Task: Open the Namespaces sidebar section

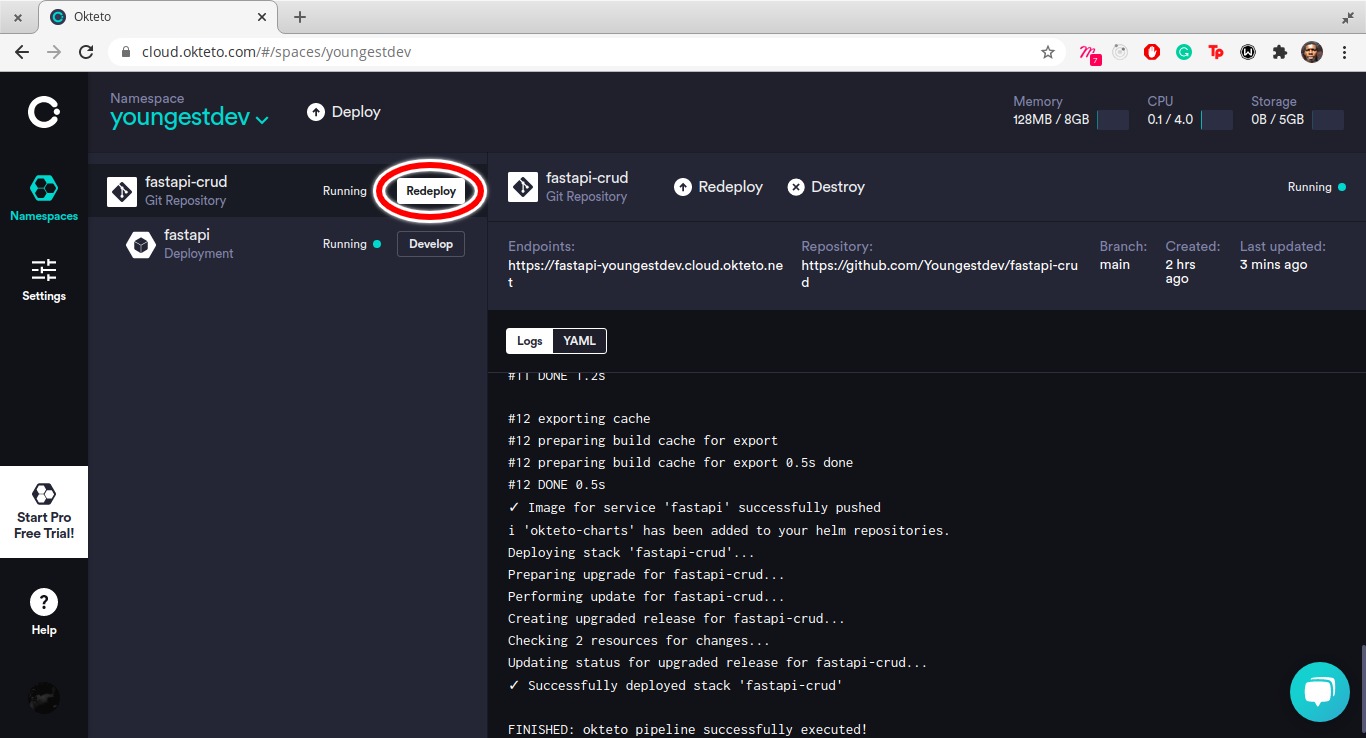Action: (44, 198)
